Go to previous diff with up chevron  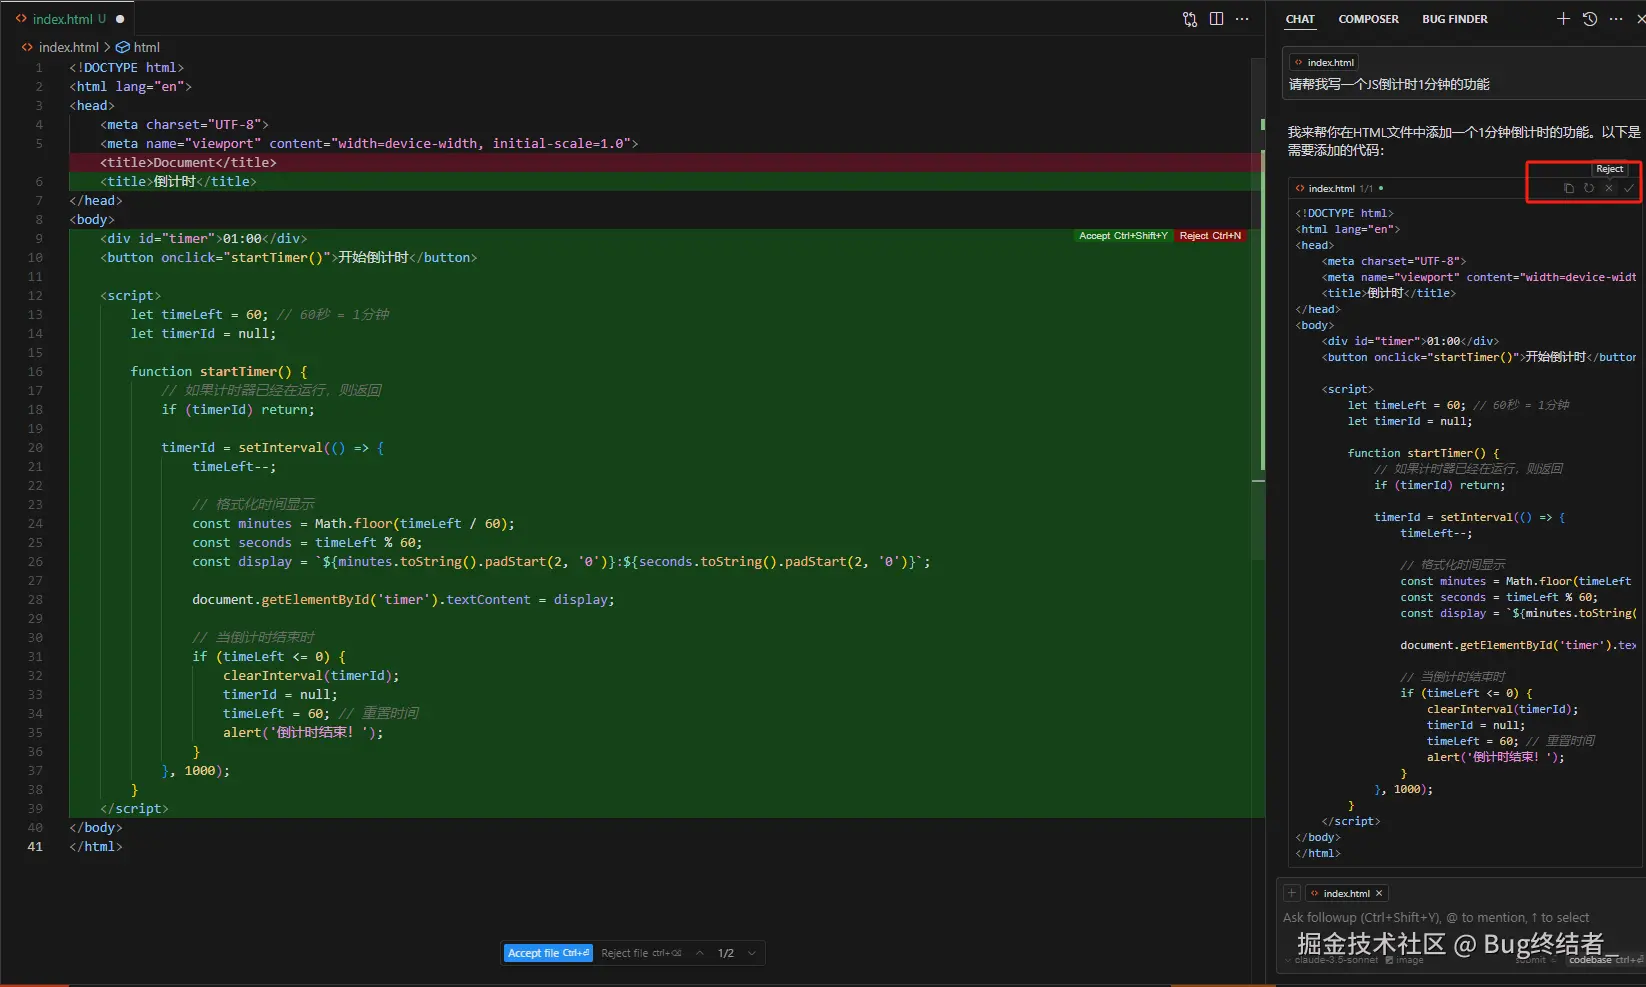point(700,953)
